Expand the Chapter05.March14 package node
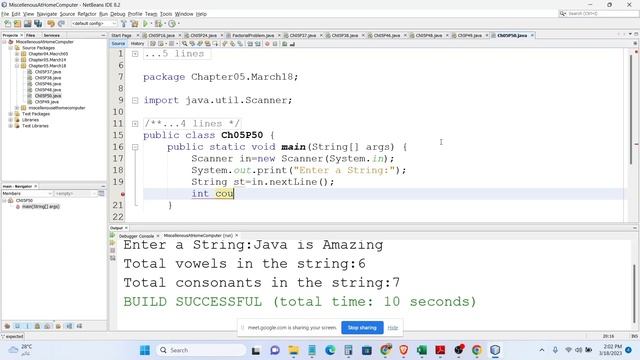640x360 pixels. pos(17,60)
